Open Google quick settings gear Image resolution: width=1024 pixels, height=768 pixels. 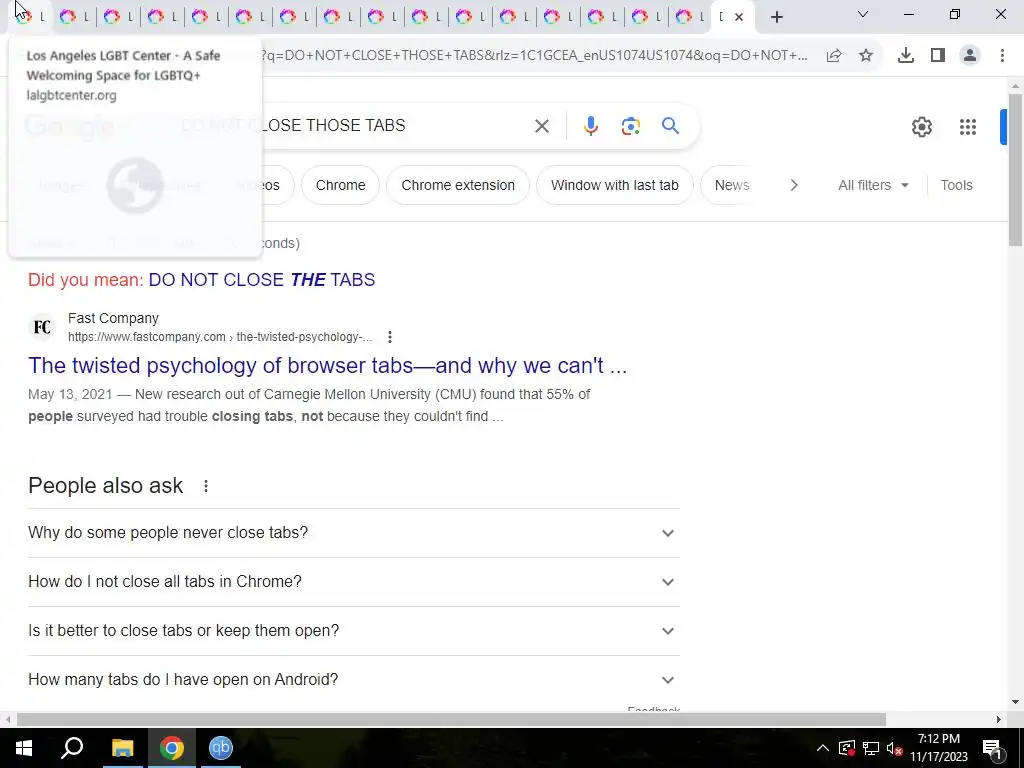[x=921, y=127]
